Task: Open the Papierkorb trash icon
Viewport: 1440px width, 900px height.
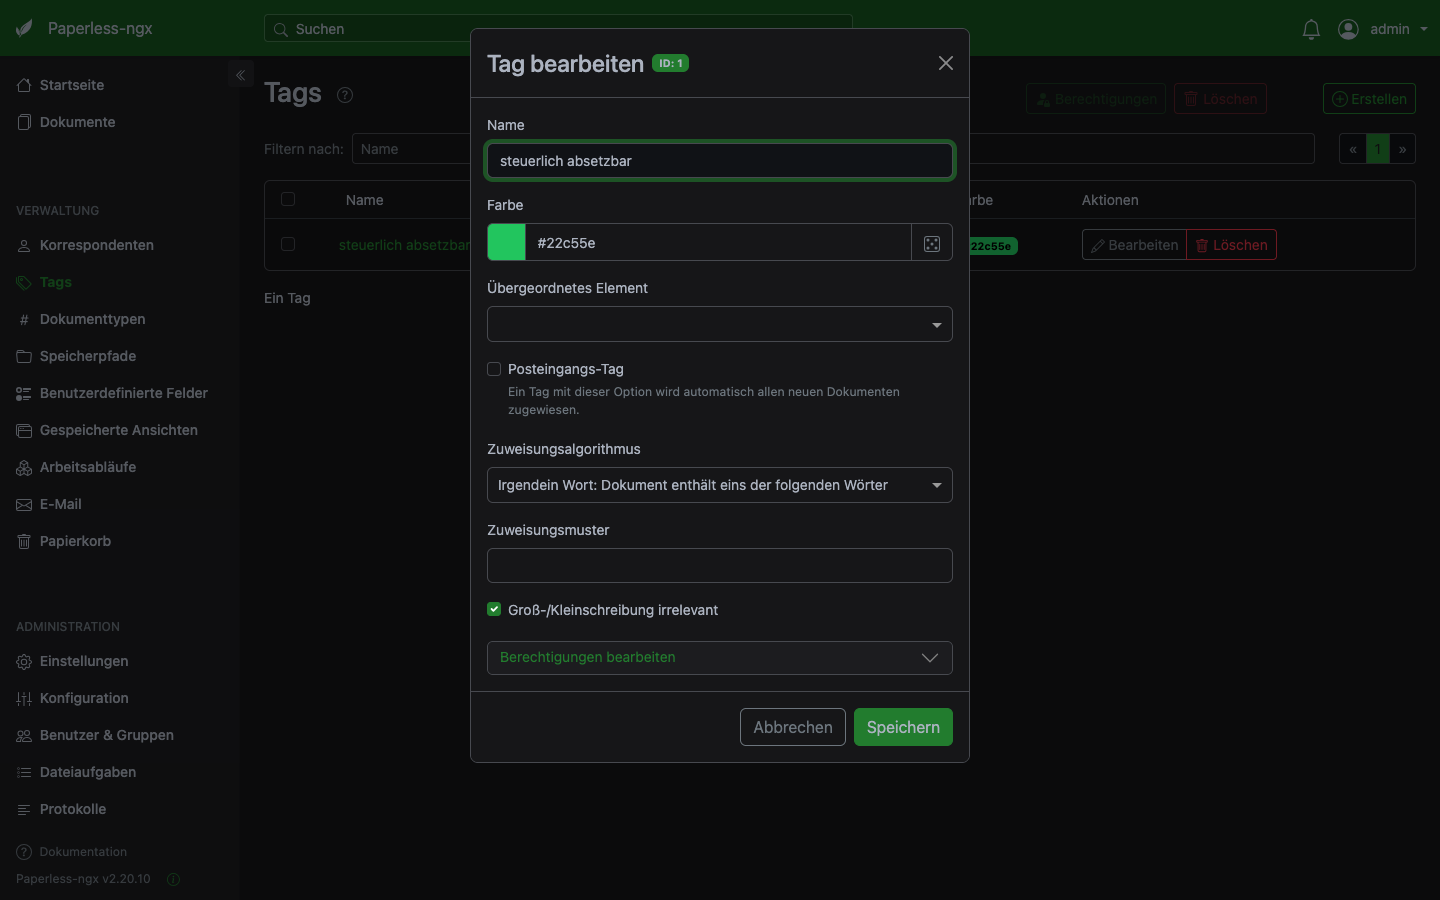Action: tap(23, 541)
